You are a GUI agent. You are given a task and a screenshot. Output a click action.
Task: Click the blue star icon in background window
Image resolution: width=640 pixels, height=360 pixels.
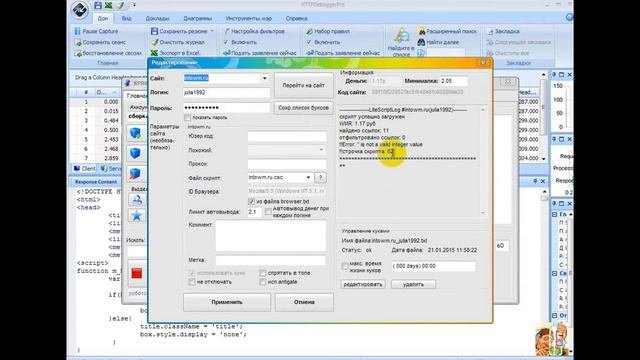click(137, 216)
